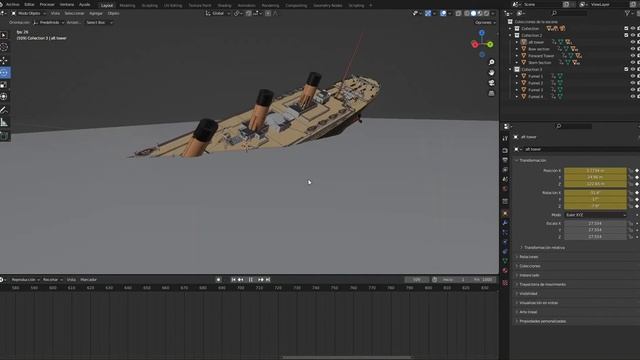
Task: Toggle visibility eye for Stern section
Action: point(633,62)
